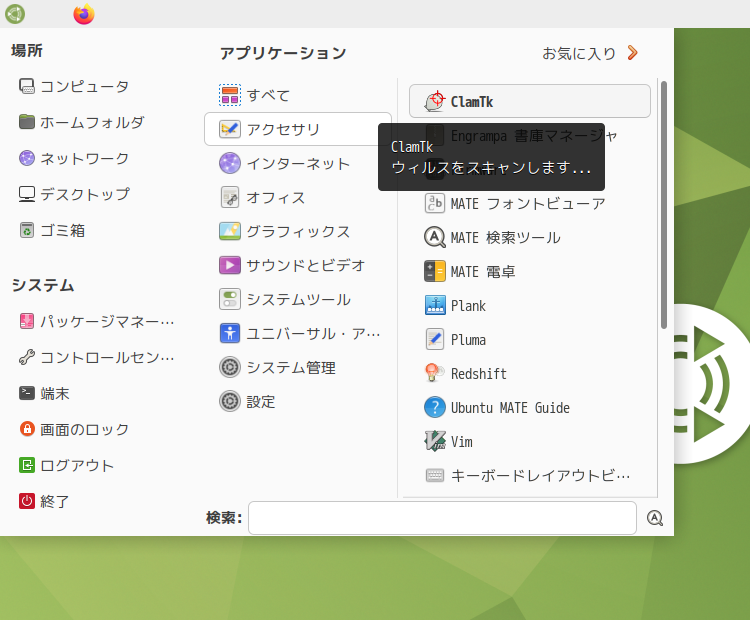750x620 pixels.
Task: Launch MATE 電卓 calculator icon
Action: tap(435, 271)
